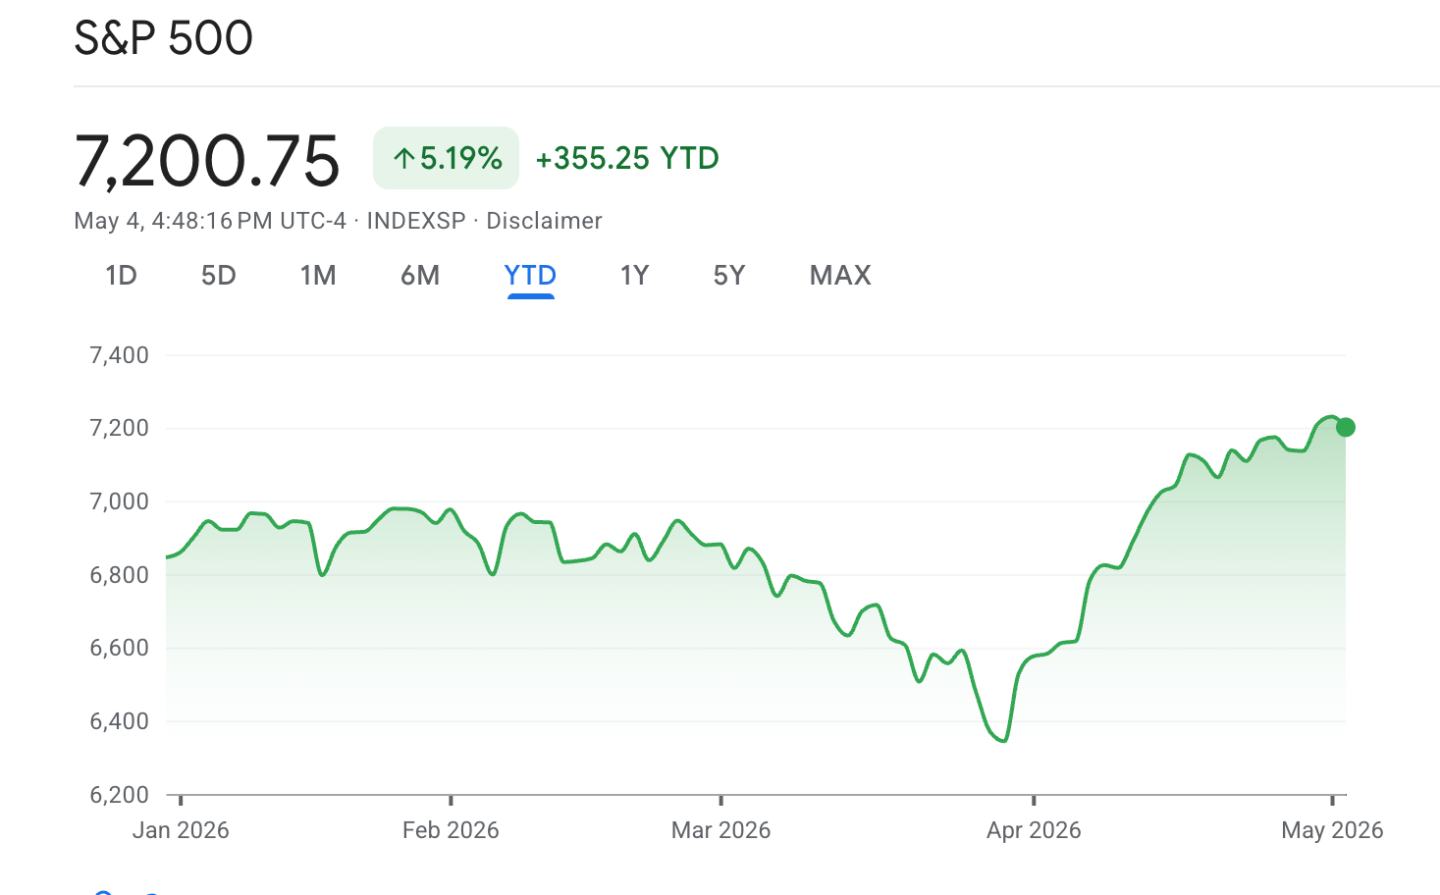Click the up arrow icon in percentage badge
Screen dimensions: 1440x895
pyautogui.click(x=404, y=158)
